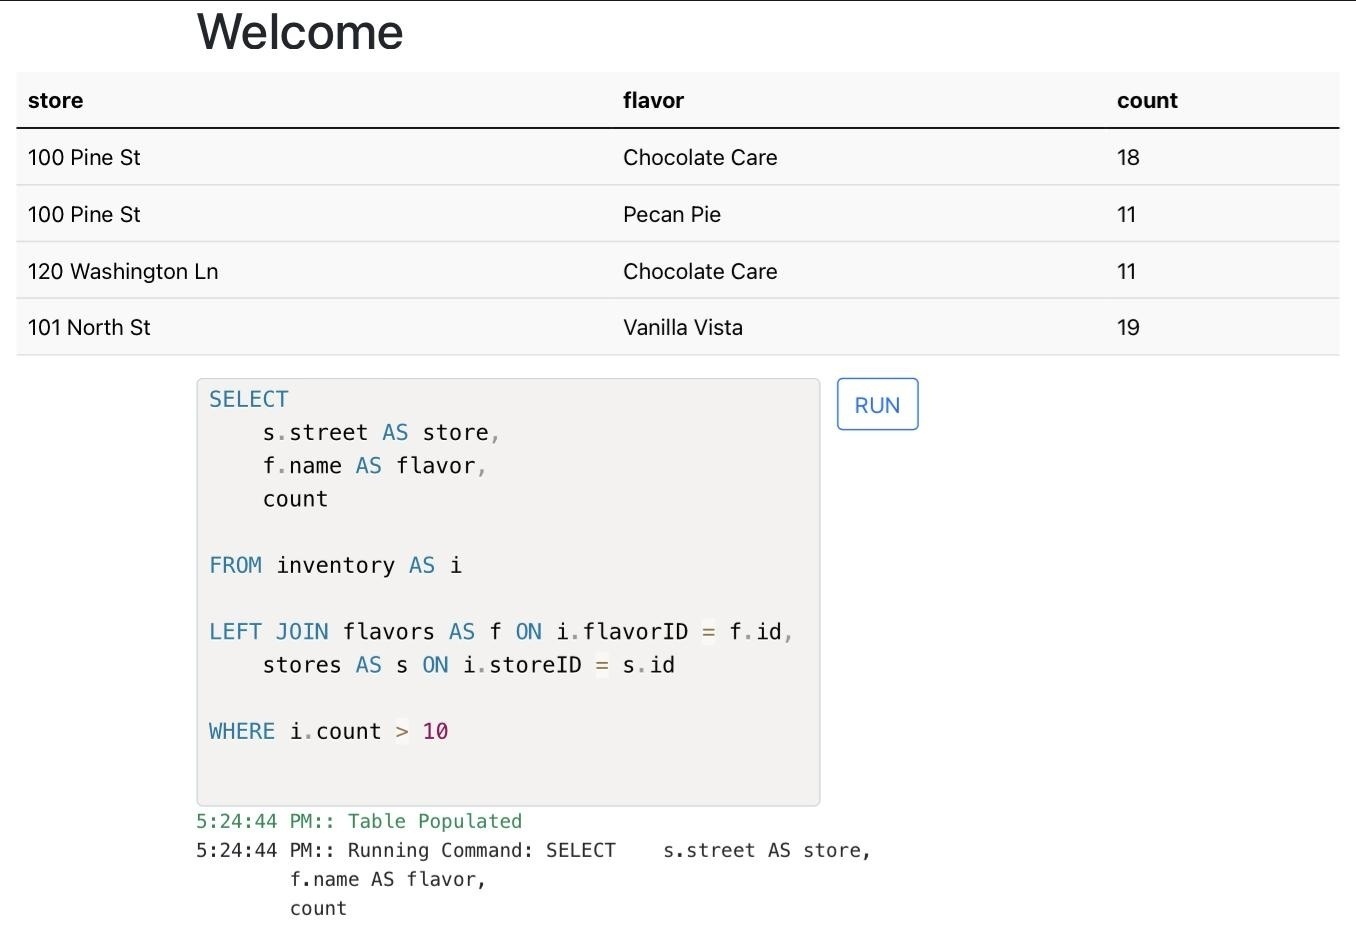The image size is (1356, 936).
Task: Click the 'Pecan Pie' flavor cell
Action: (672, 214)
